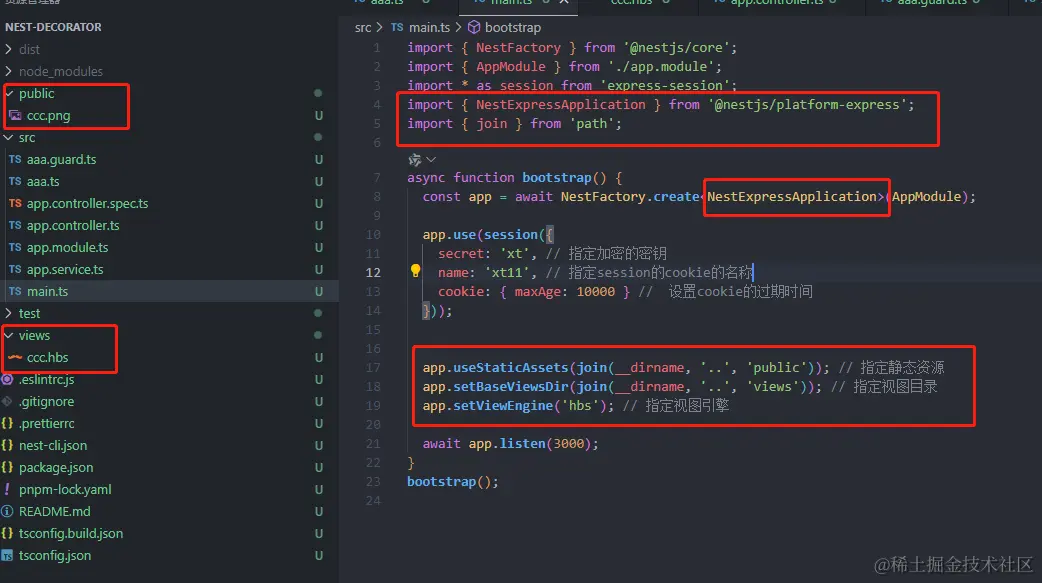Screen dimensions: 1042x583
Task: Open nest-cli.json braces icon
Action: 7,445
